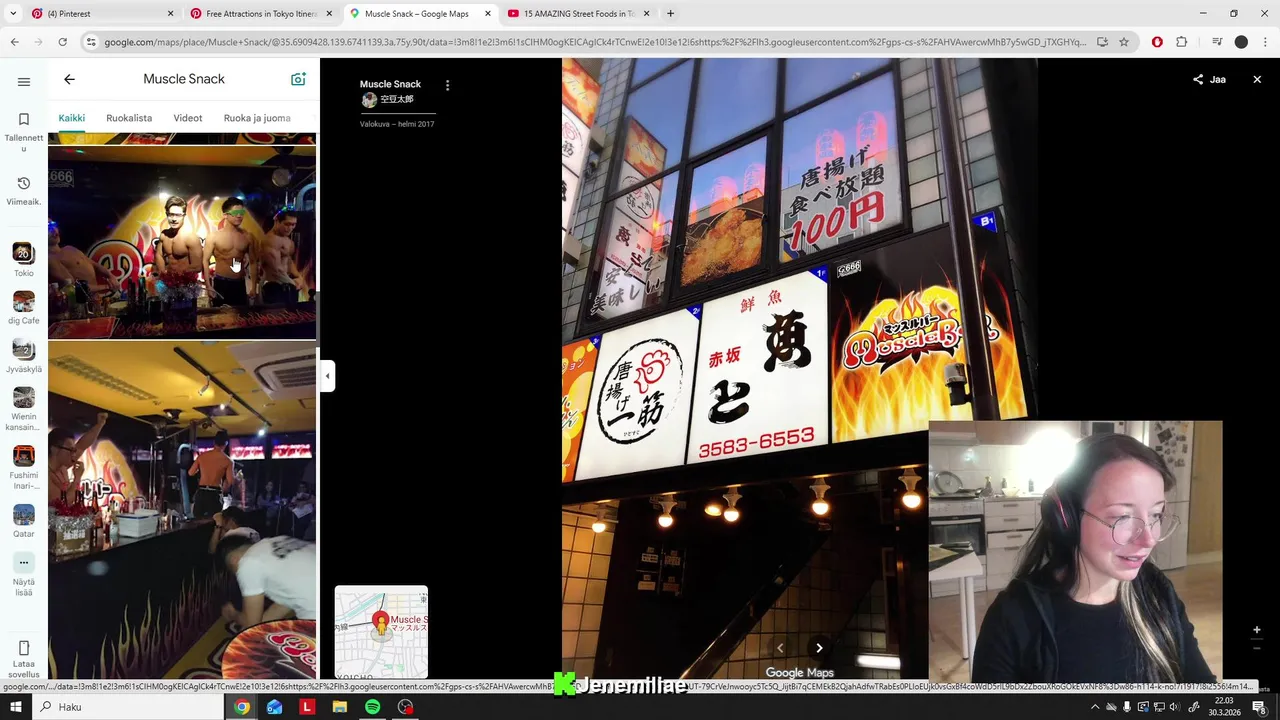The width and height of the screenshot is (1280, 720).
Task: Click the browser back arrow
Action: point(14,42)
